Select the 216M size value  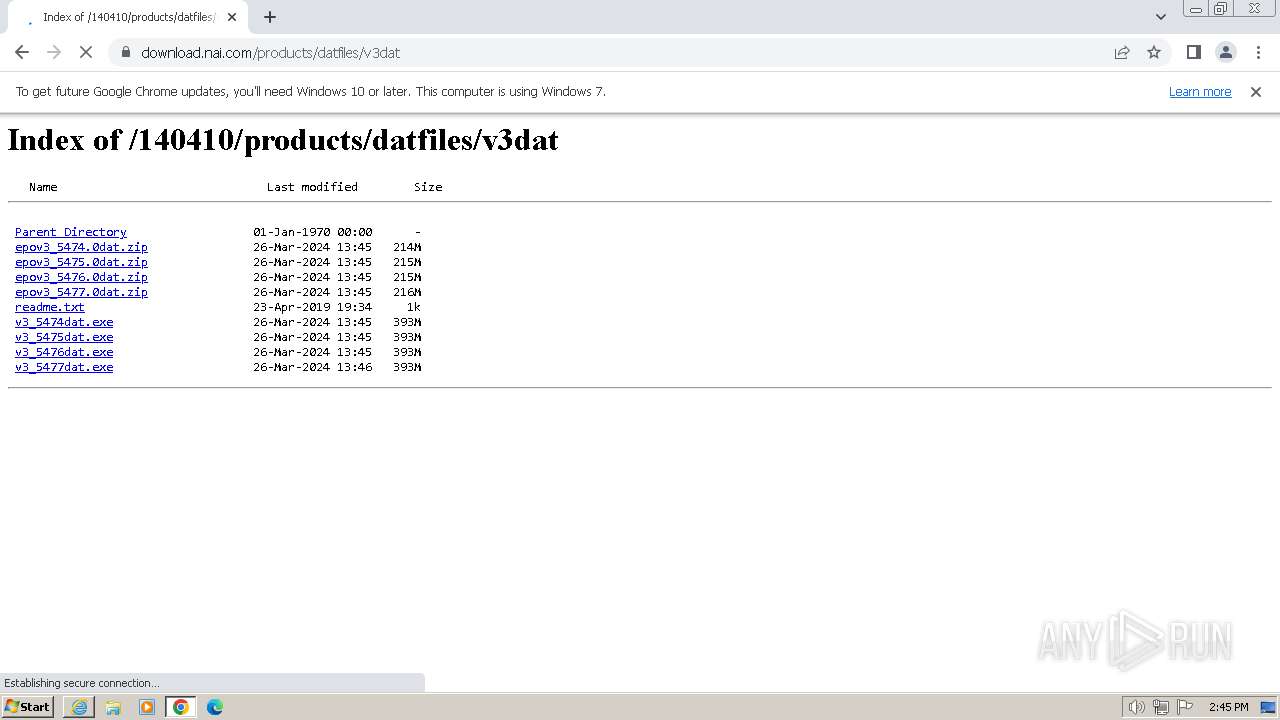pos(407,292)
